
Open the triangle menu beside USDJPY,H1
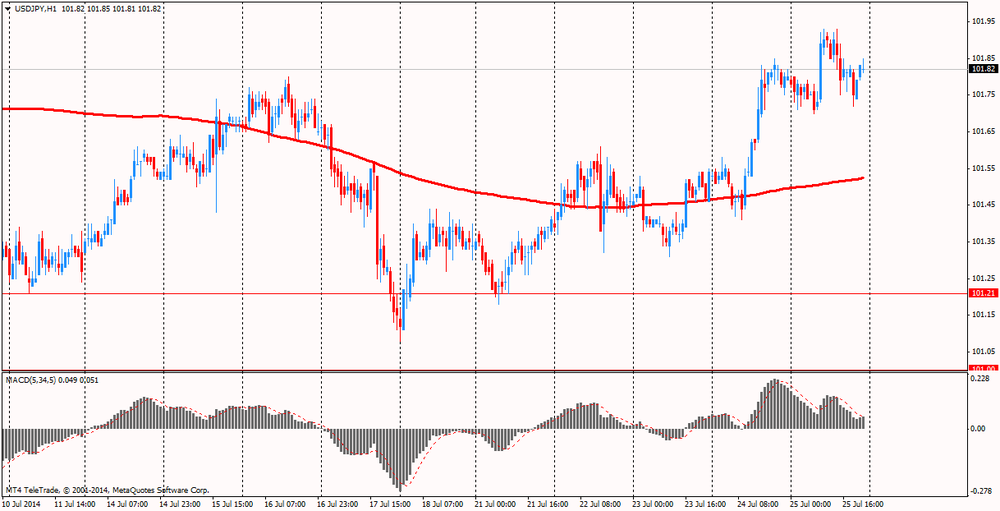[x=6, y=8]
